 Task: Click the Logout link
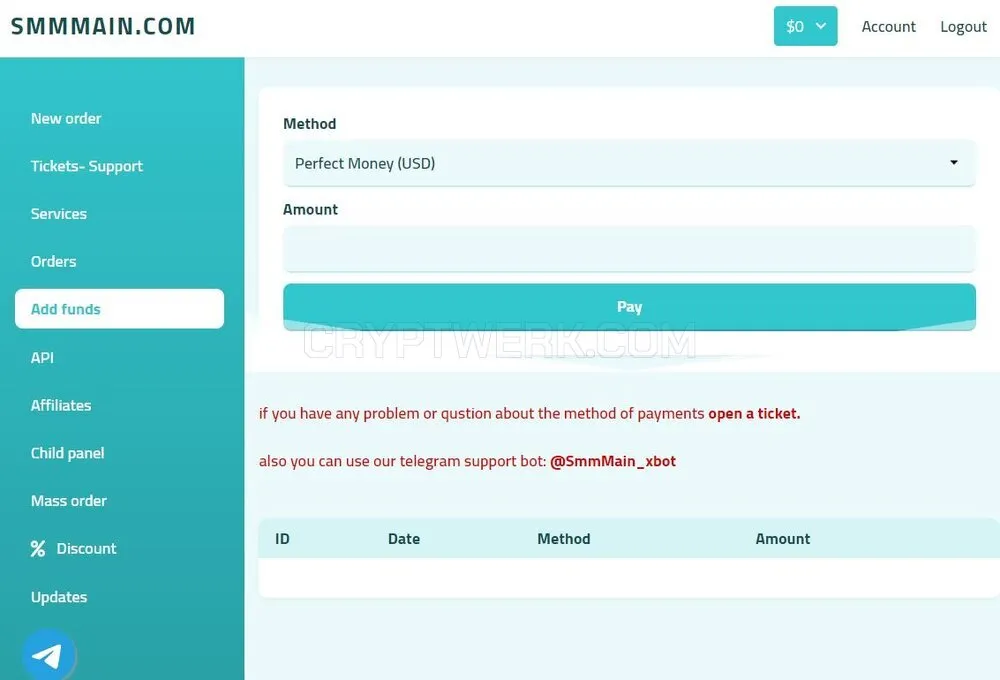pyautogui.click(x=963, y=27)
